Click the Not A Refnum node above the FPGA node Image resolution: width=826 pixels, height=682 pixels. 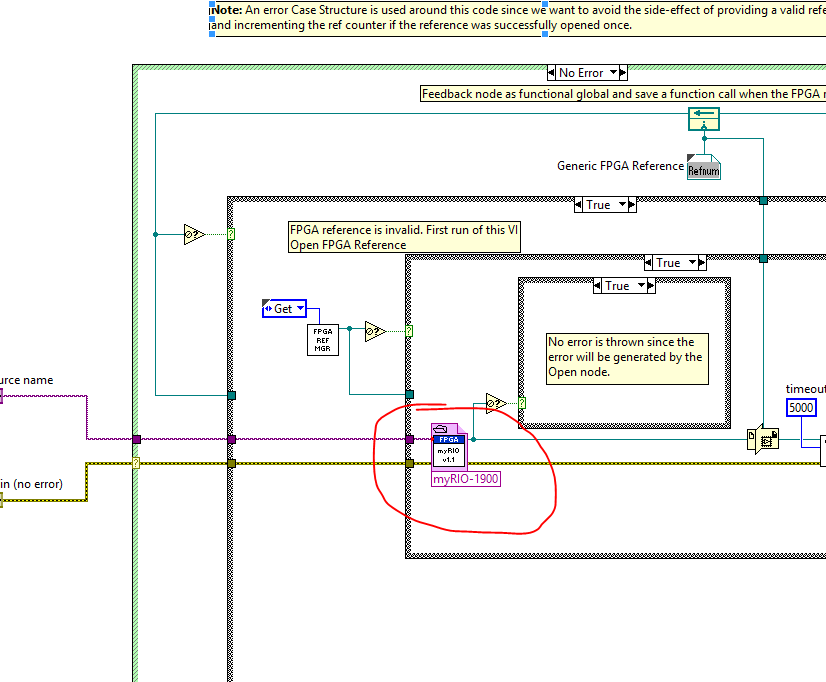495,403
